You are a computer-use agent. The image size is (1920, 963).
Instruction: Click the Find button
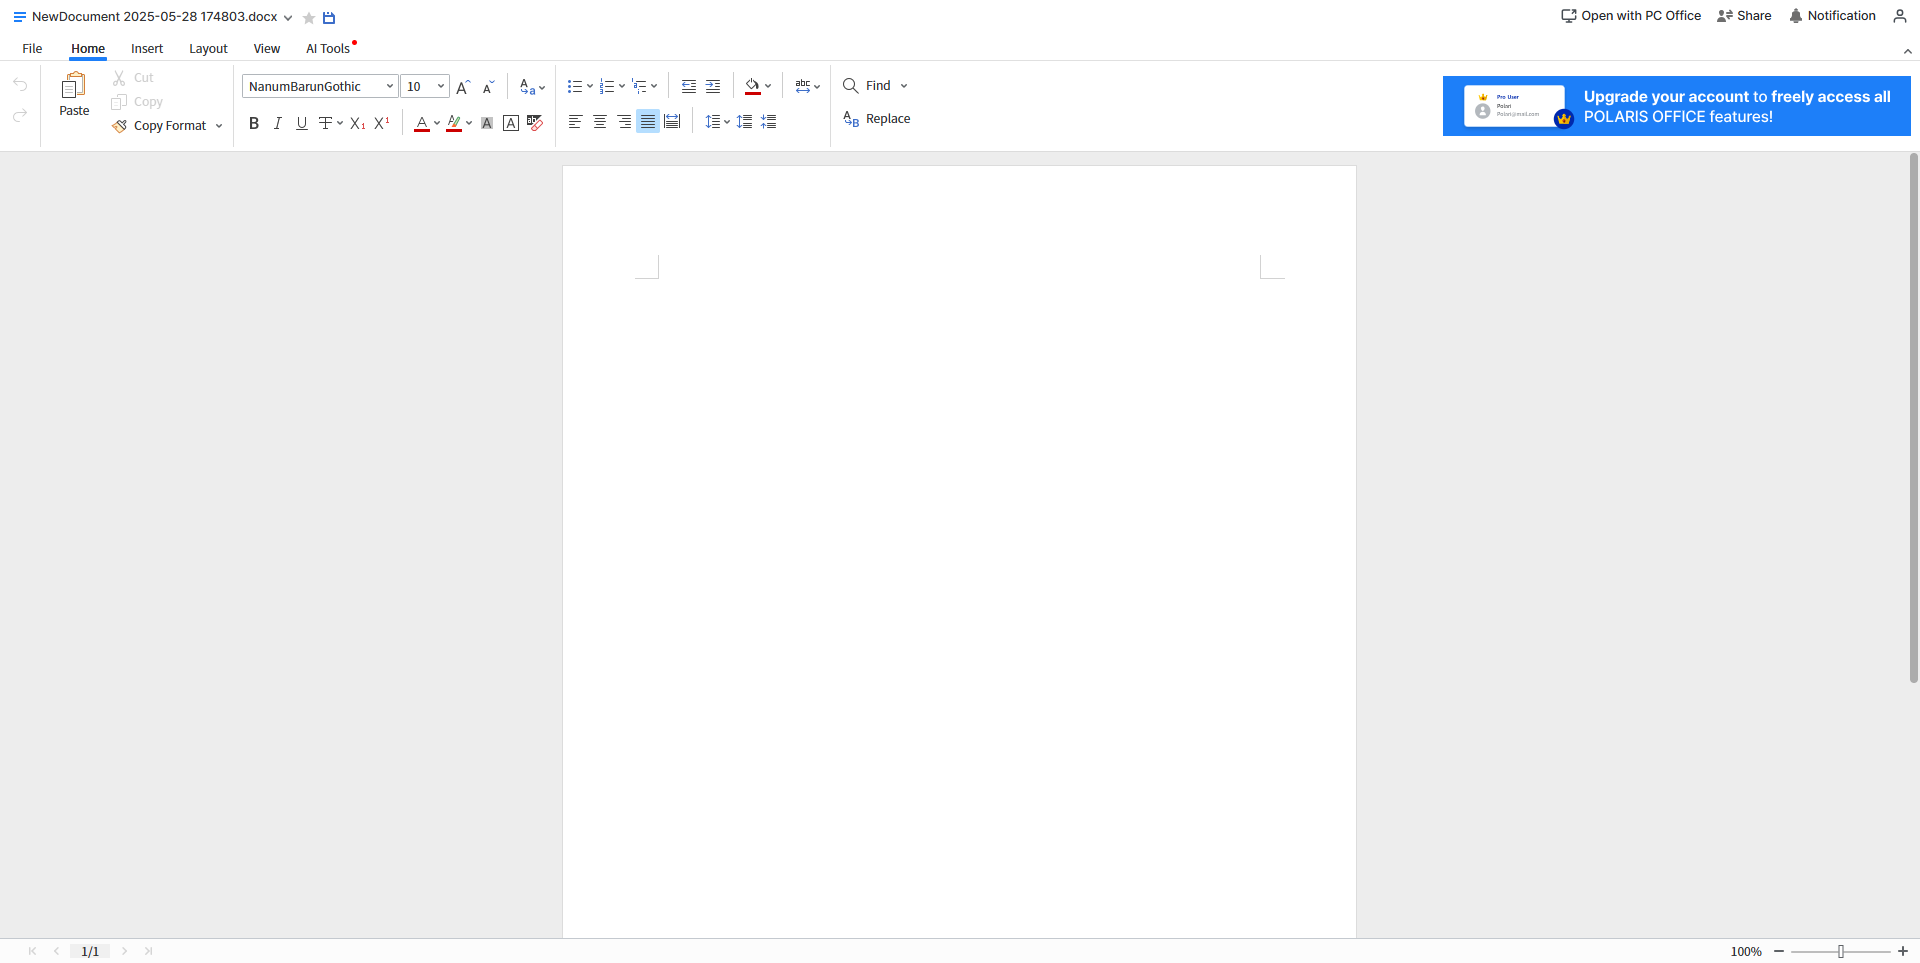click(867, 86)
